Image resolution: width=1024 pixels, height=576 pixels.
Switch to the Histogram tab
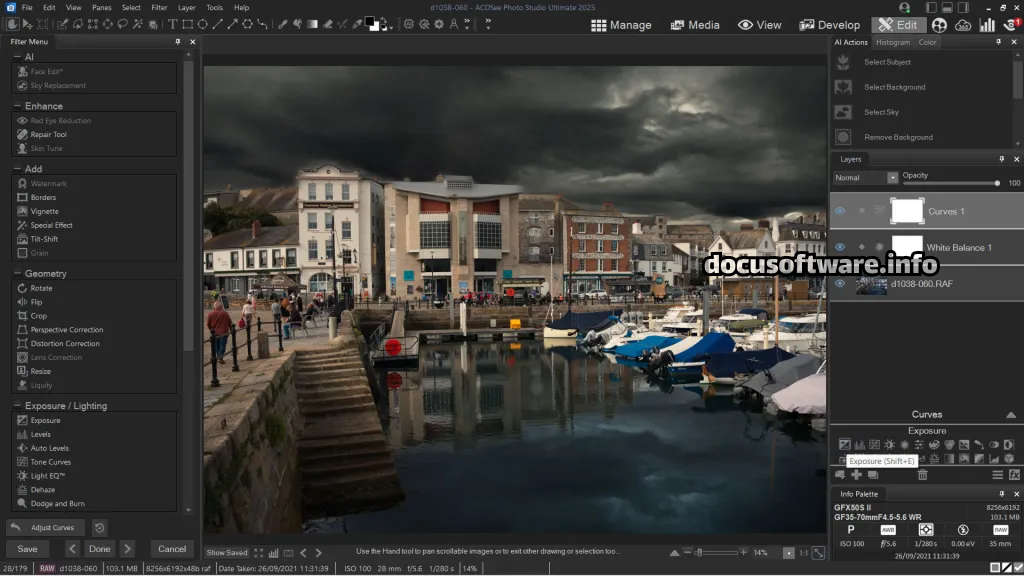coord(892,42)
